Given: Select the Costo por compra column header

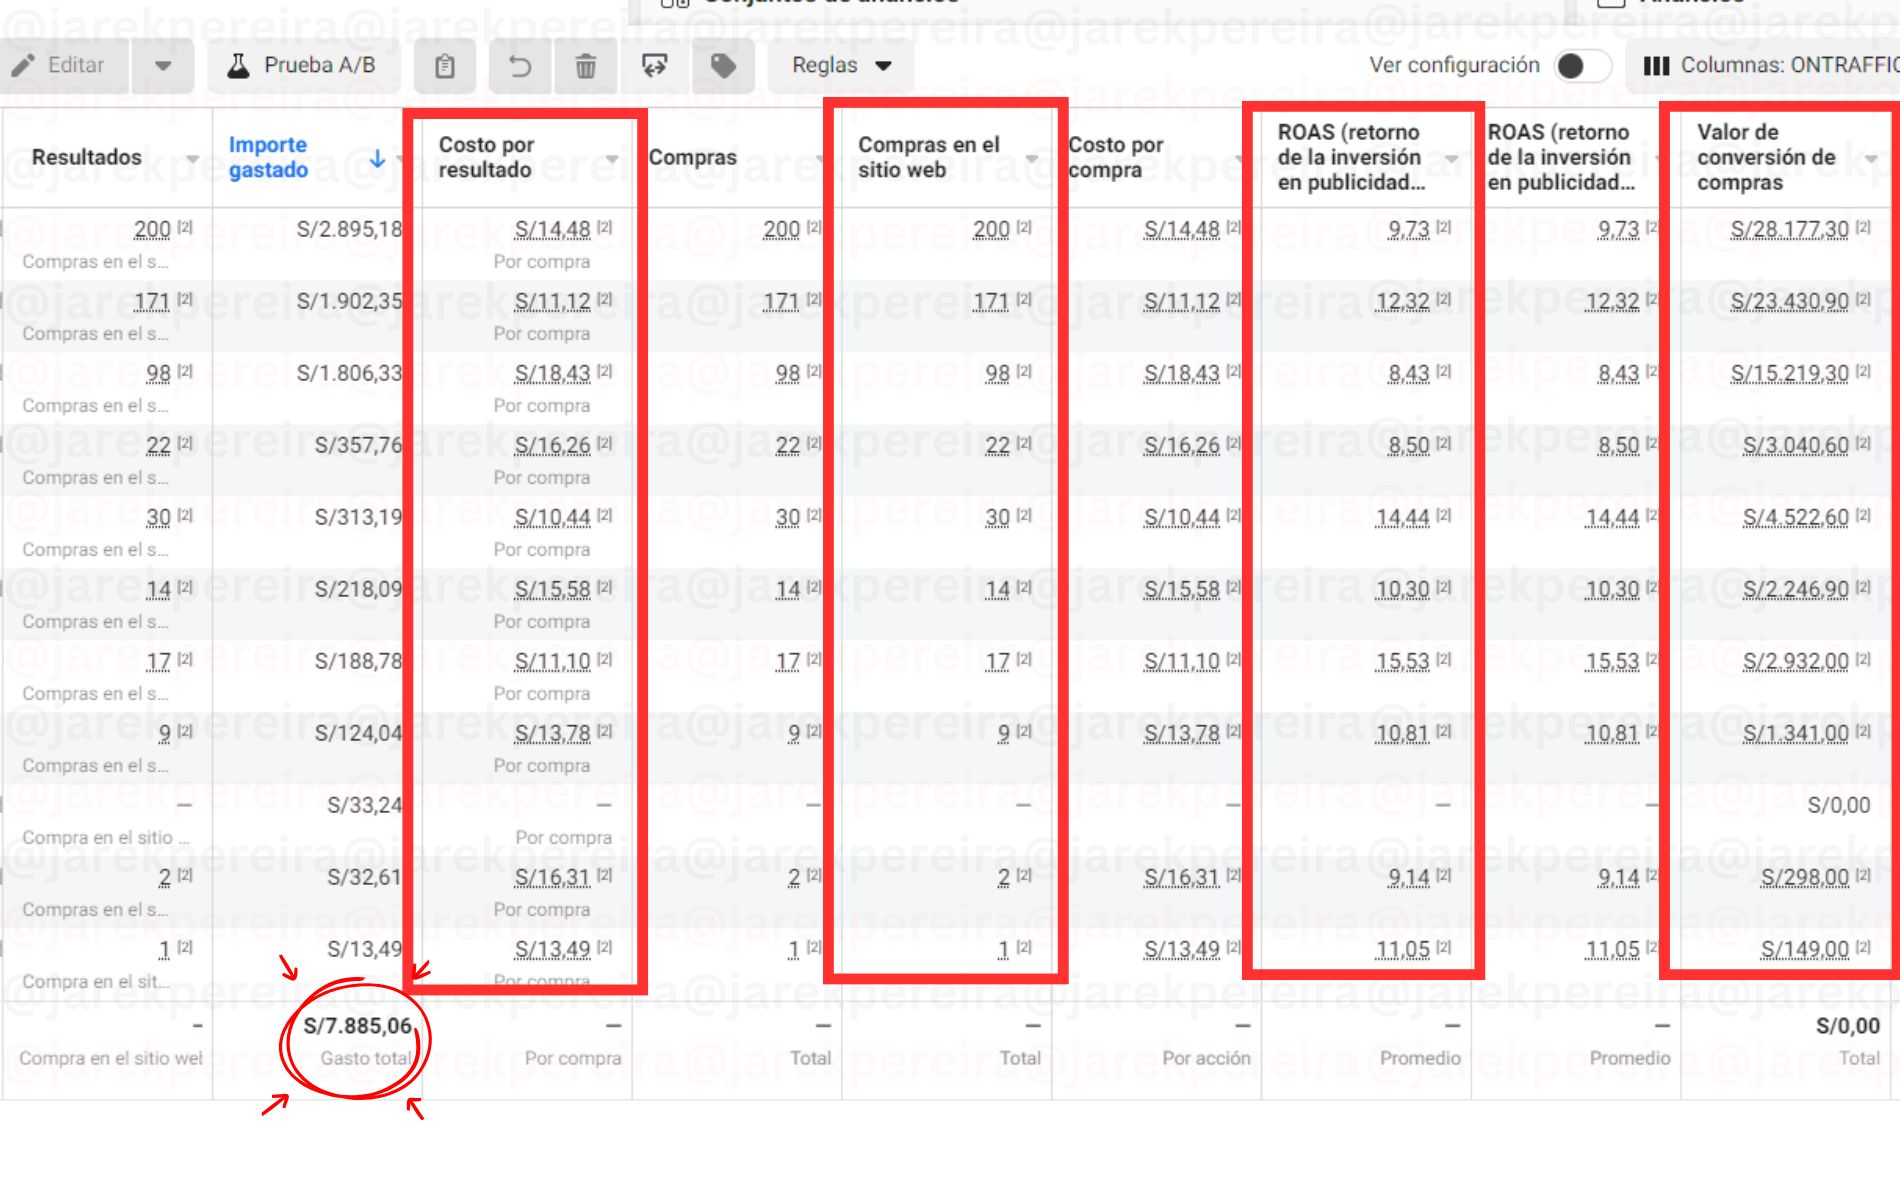Looking at the screenshot, I should 1115,158.
